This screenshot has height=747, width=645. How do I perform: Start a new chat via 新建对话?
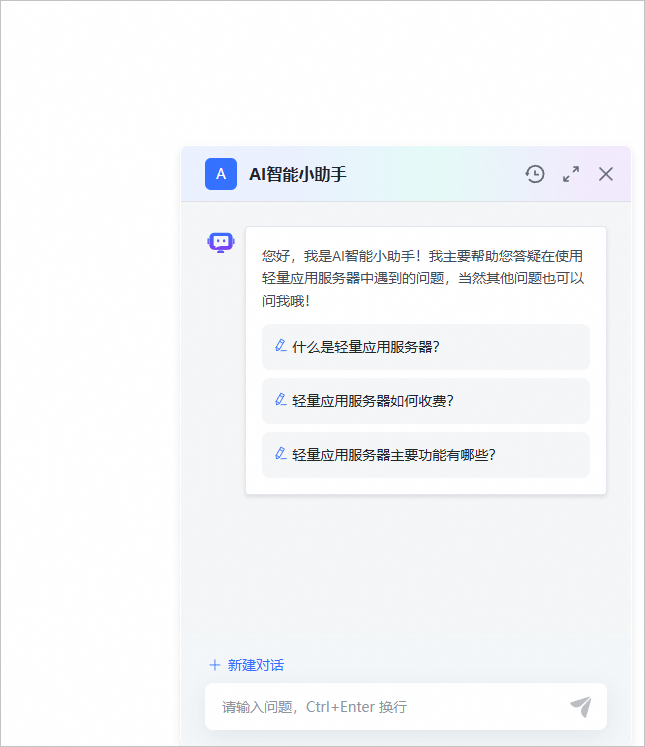[246, 665]
